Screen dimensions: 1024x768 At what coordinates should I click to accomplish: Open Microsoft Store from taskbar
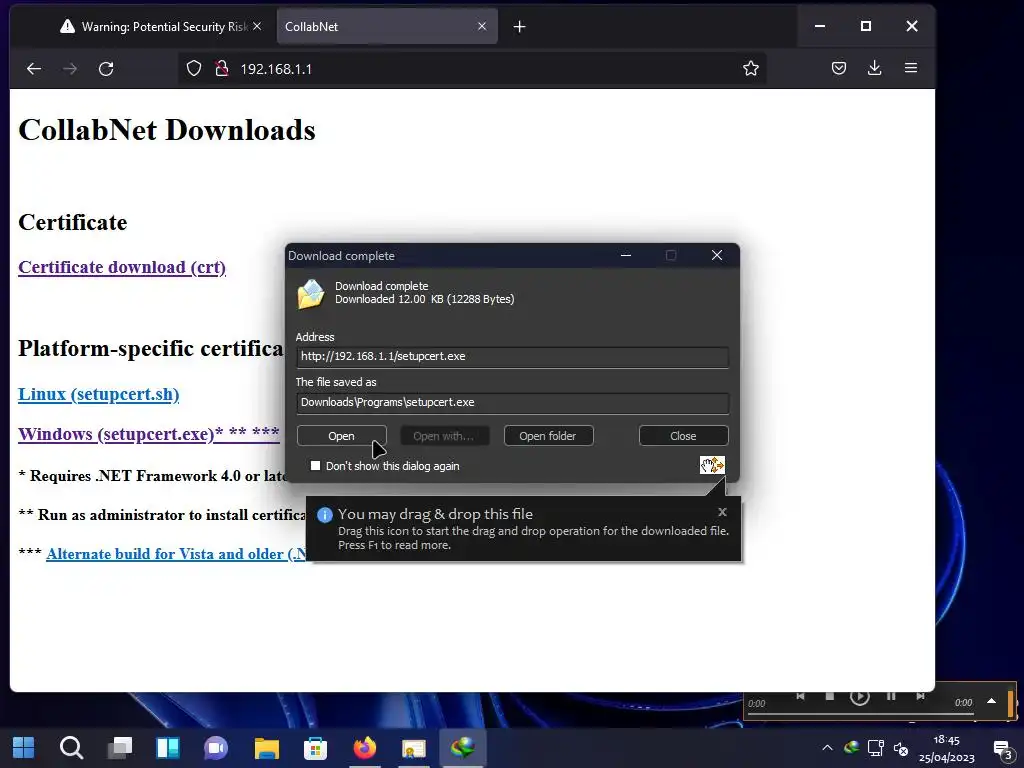tap(315, 748)
